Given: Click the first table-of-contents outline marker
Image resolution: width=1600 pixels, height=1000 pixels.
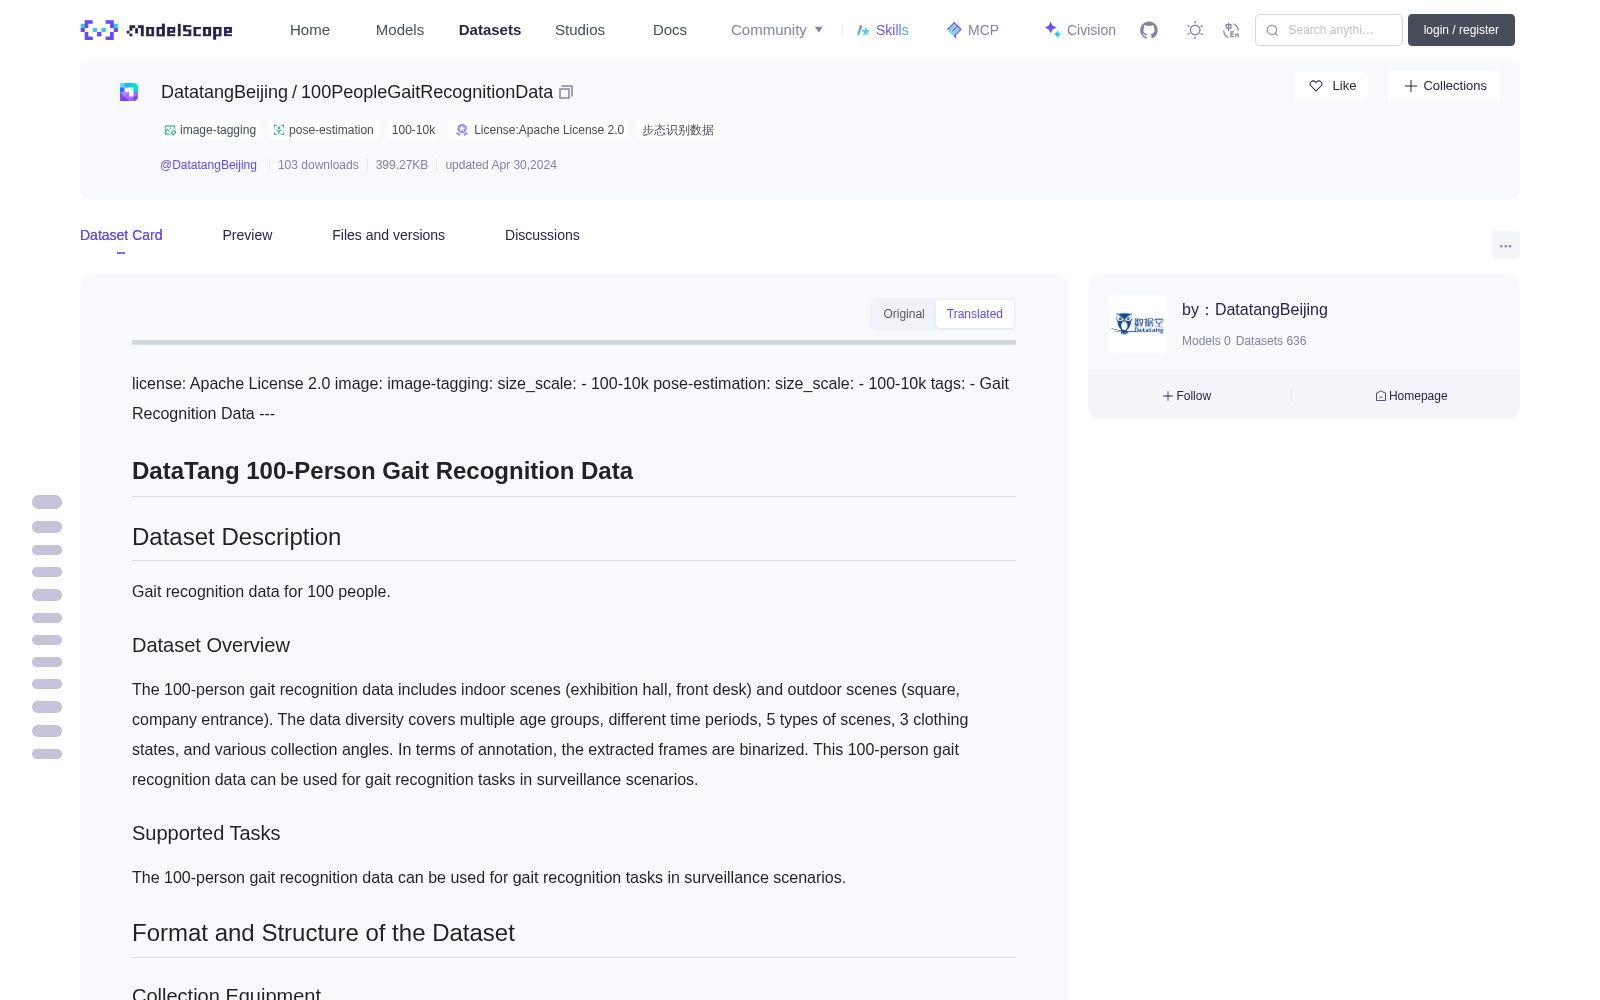Looking at the screenshot, I should (47, 502).
